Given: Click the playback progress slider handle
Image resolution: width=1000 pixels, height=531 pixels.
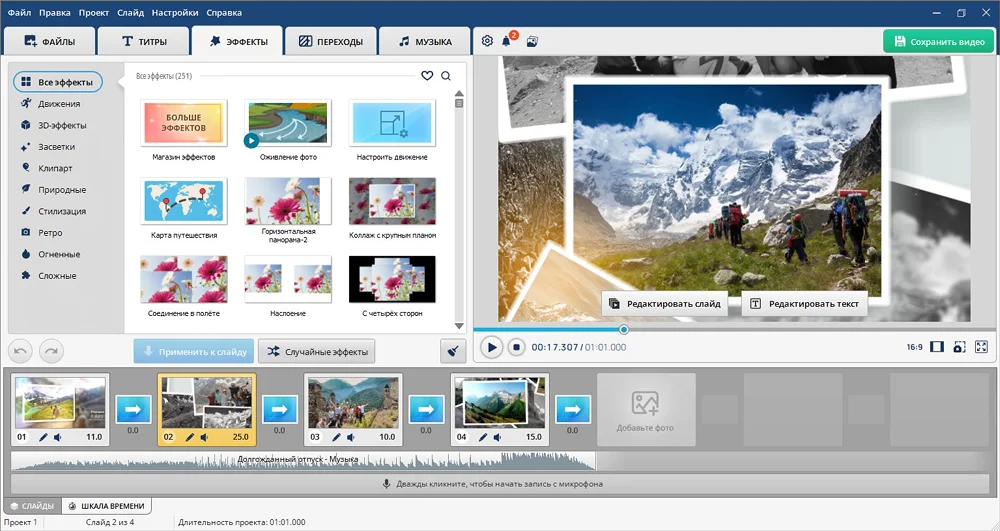Looking at the screenshot, I should (x=624, y=329).
